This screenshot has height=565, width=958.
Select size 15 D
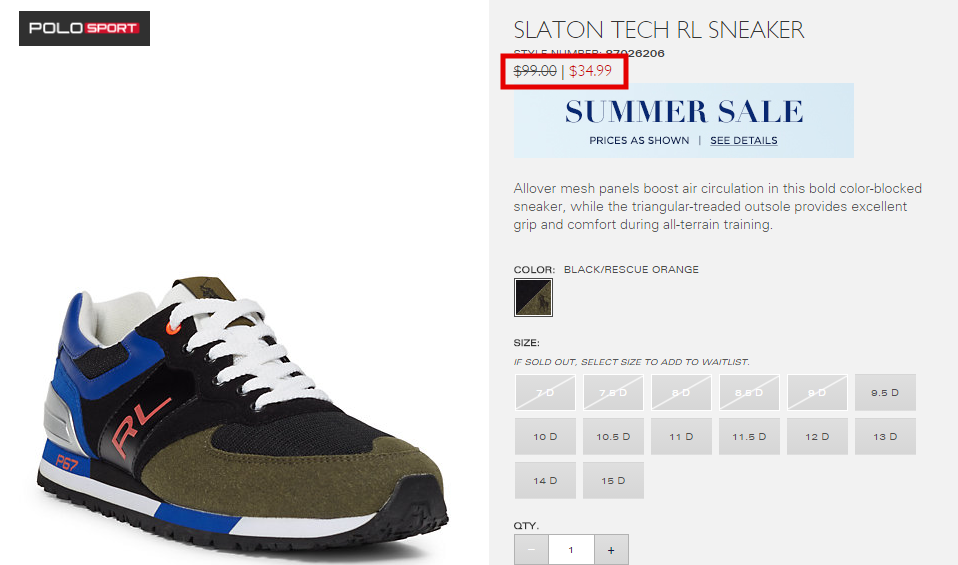[613, 481]
